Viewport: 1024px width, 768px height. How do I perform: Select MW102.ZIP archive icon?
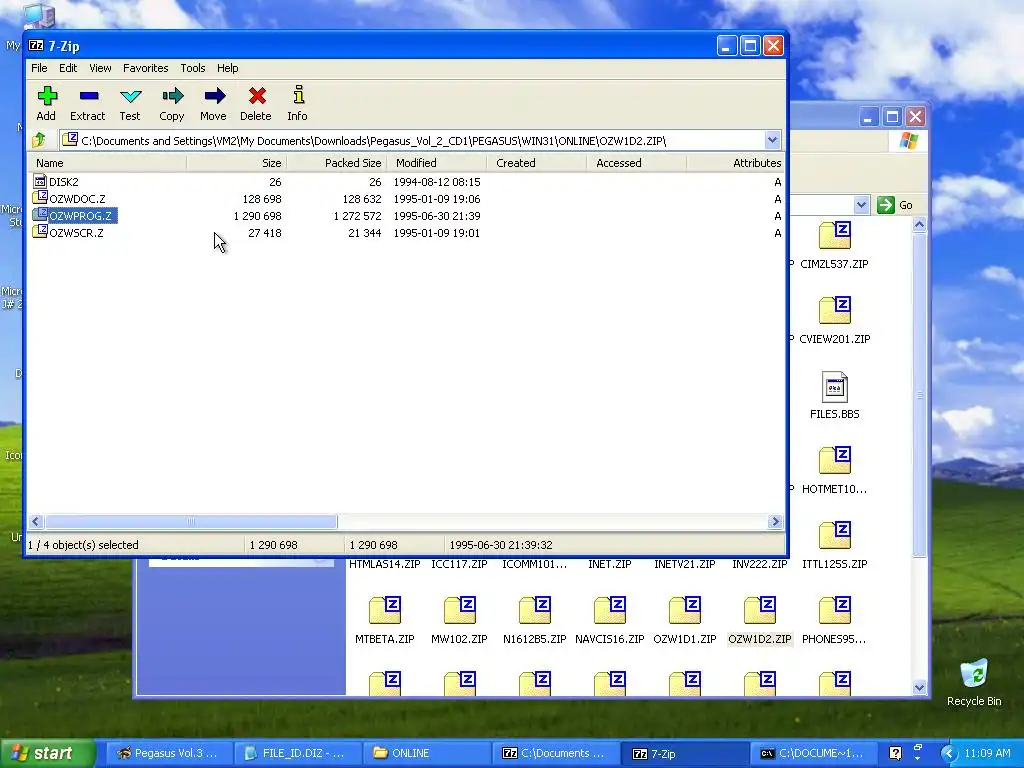coord(460,611)
